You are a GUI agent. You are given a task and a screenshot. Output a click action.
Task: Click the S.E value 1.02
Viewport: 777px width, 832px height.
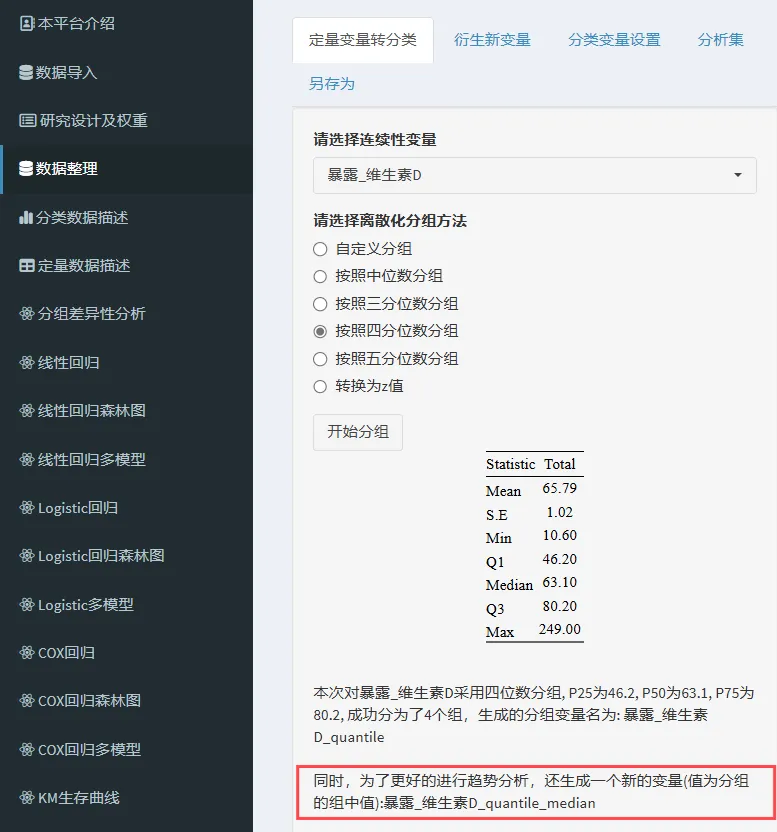[x=559, y=512]
